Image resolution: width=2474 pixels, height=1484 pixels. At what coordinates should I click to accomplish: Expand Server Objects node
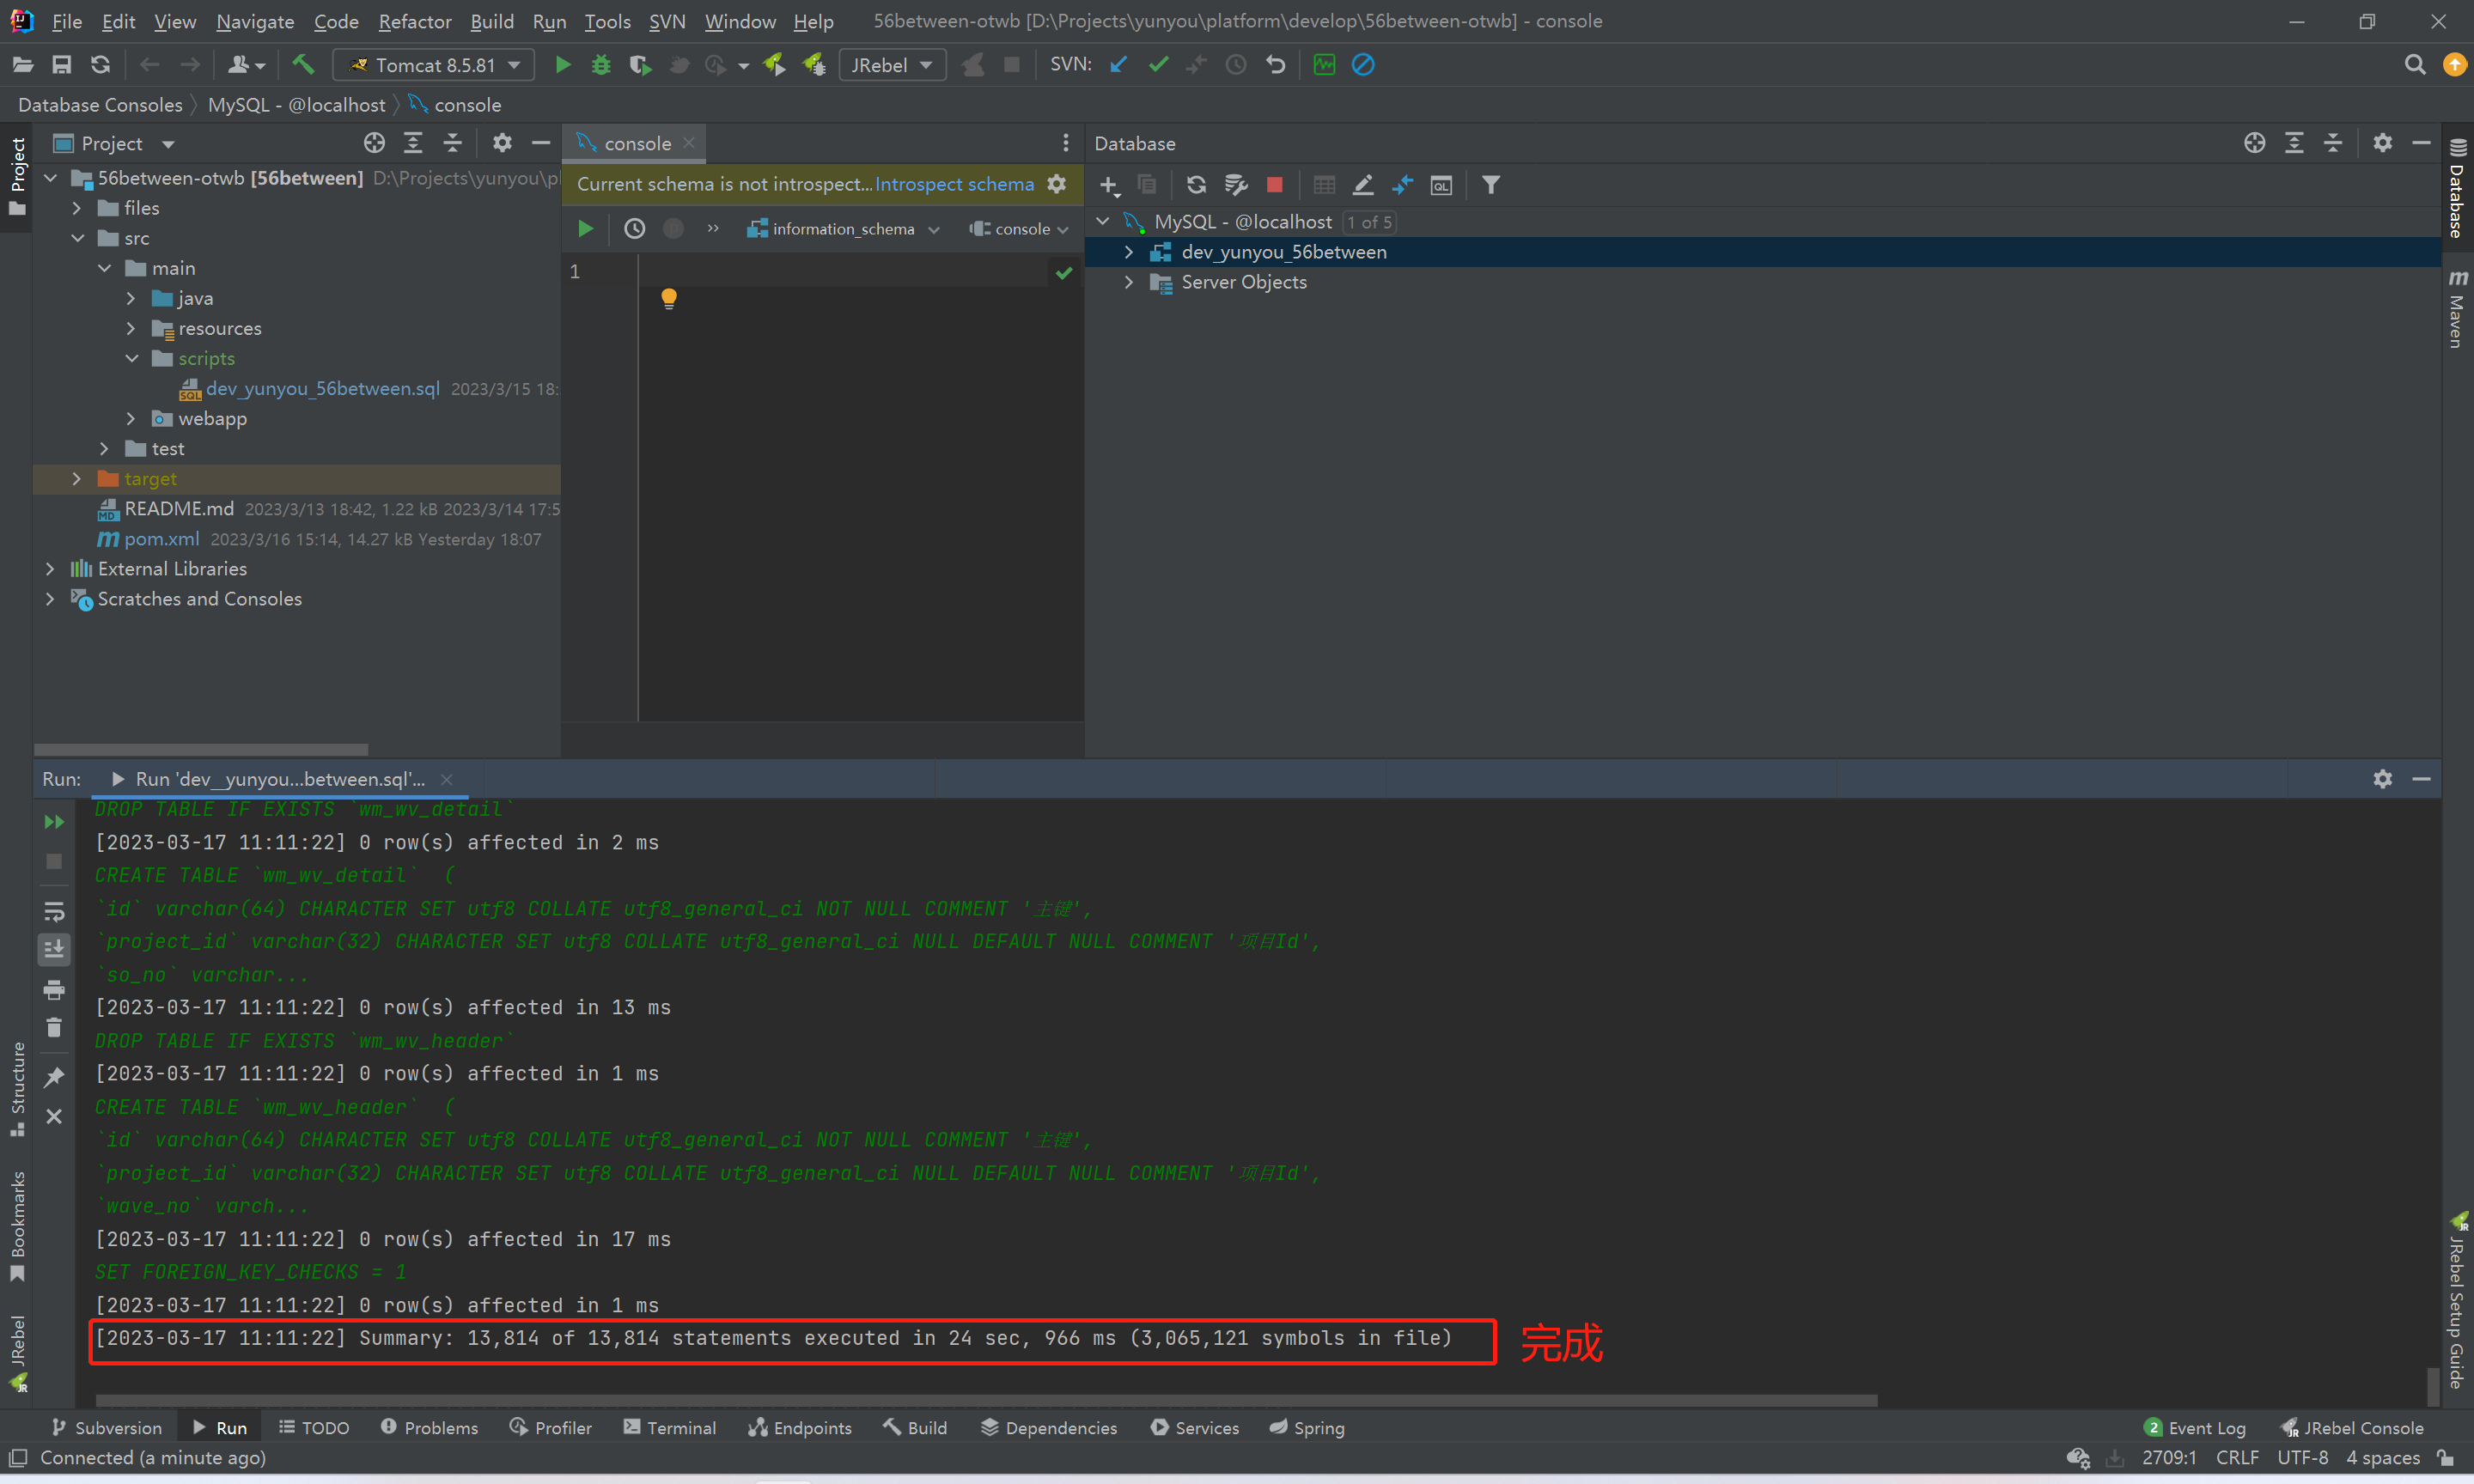click(1128, 282)
